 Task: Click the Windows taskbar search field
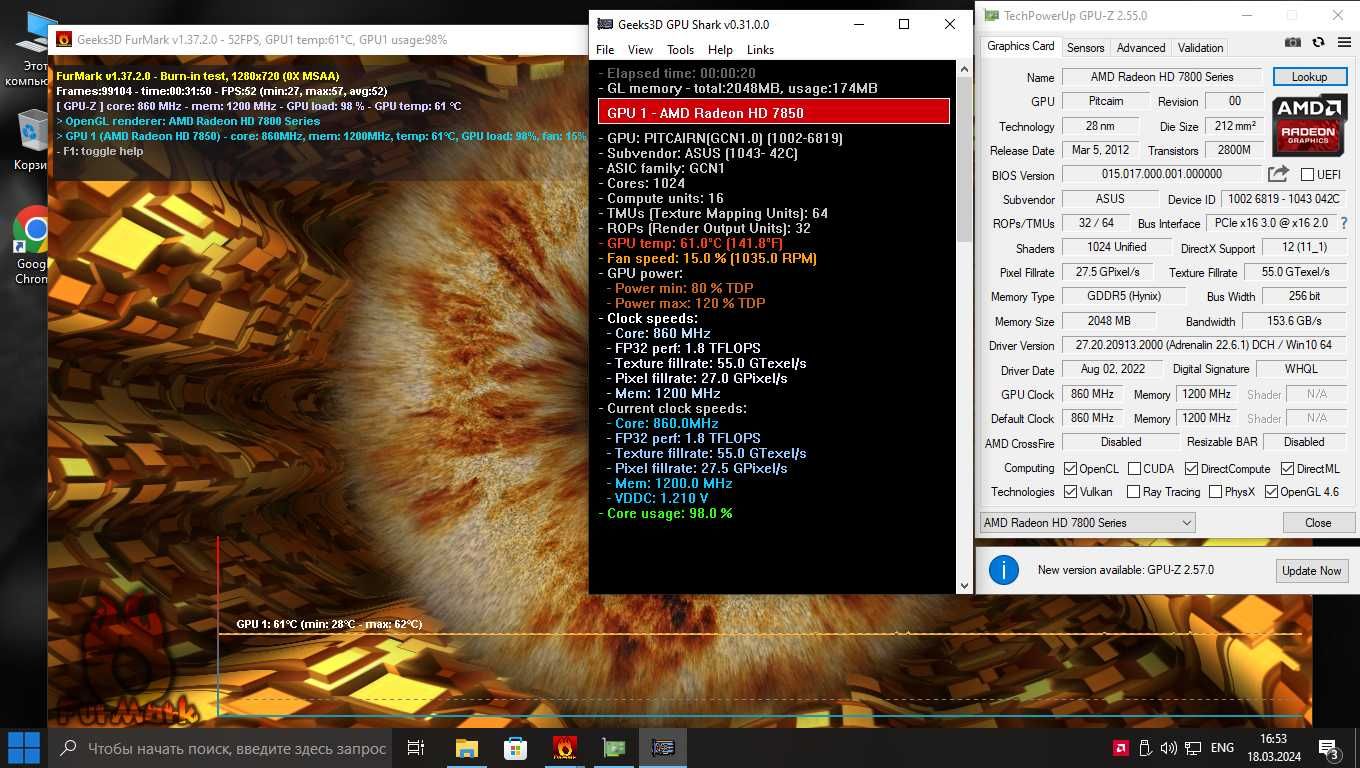point(220,747)
